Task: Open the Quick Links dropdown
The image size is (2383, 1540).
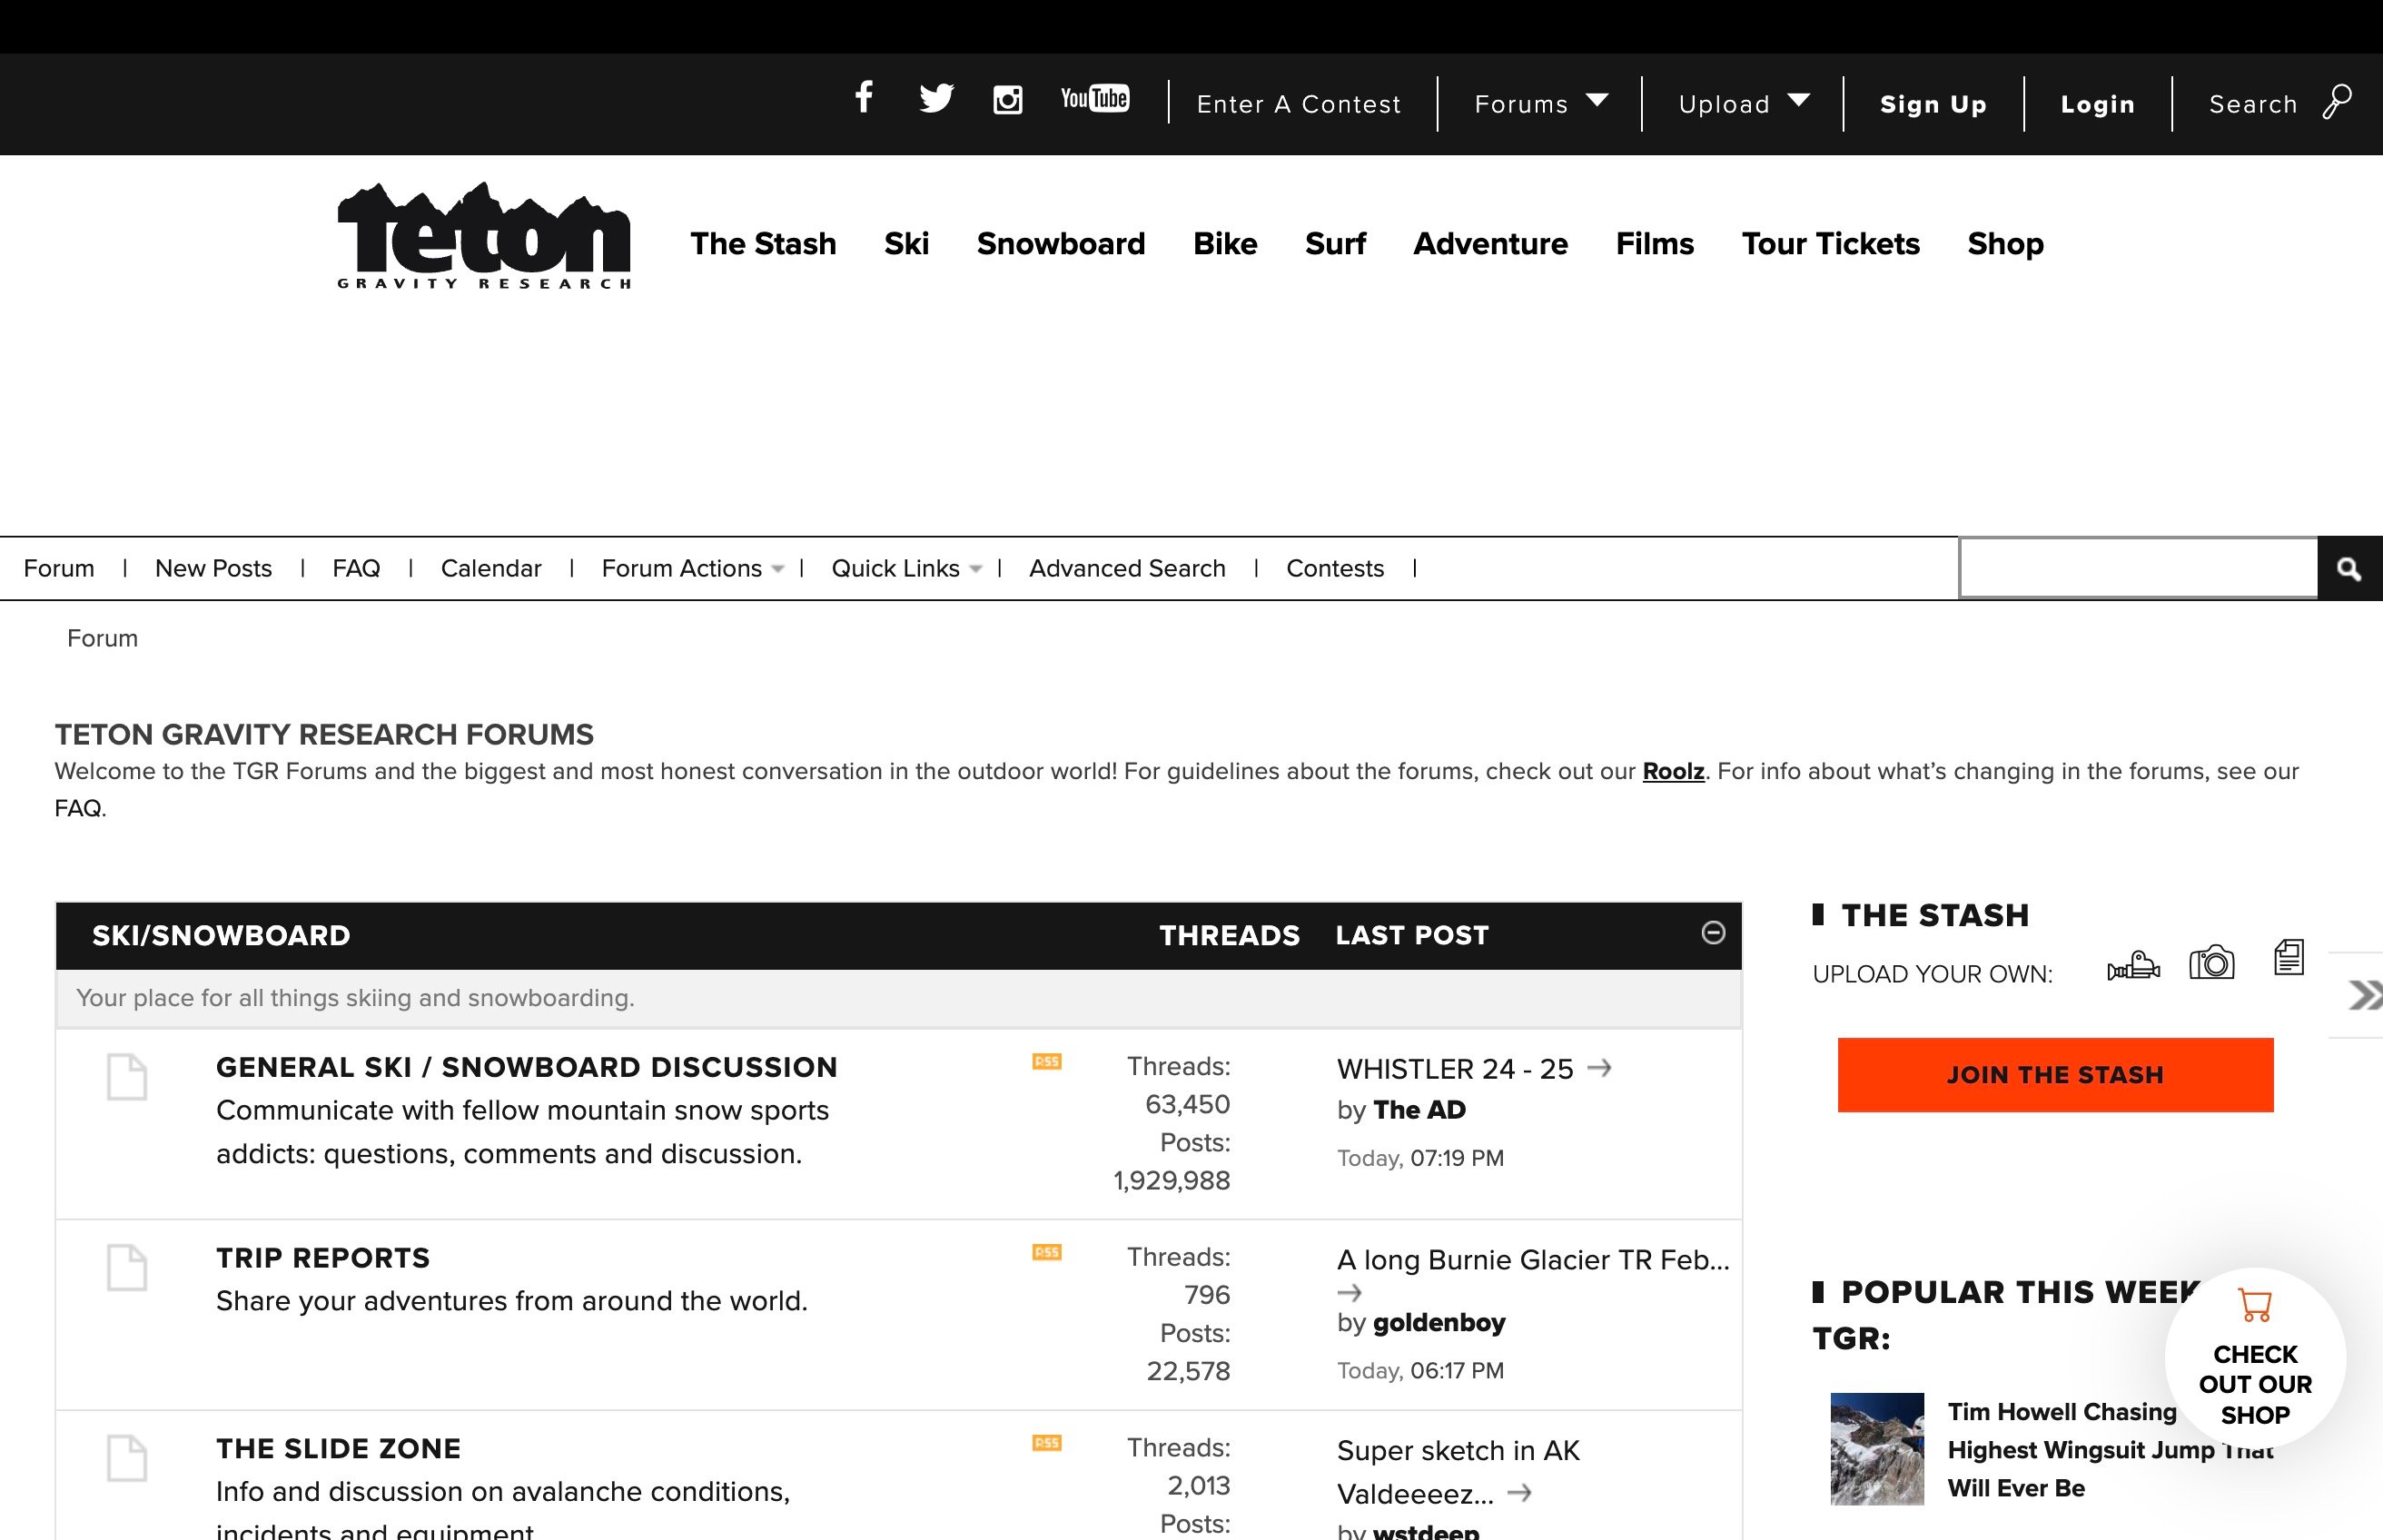Action: coord(906,568)
